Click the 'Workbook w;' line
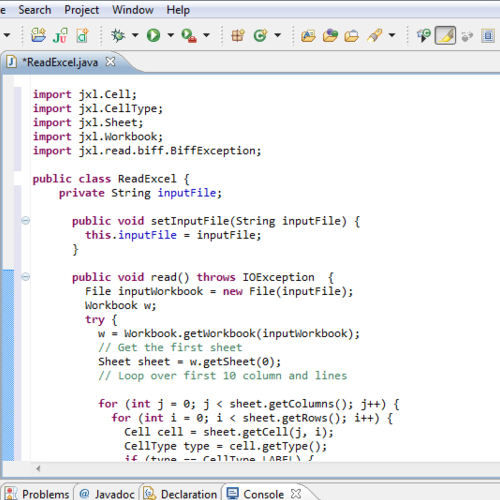The height and width of the screenshot is (500, 500). [x=120, y=305]
